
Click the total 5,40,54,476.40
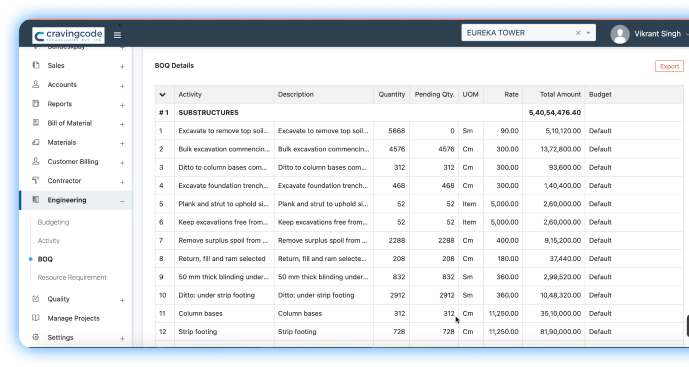coord(555,113)
